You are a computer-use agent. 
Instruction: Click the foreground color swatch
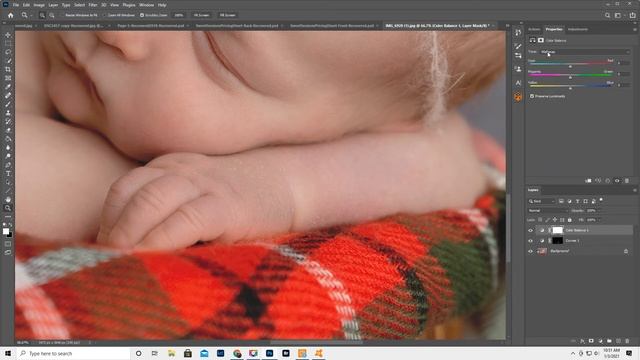(x=6, y=231)
